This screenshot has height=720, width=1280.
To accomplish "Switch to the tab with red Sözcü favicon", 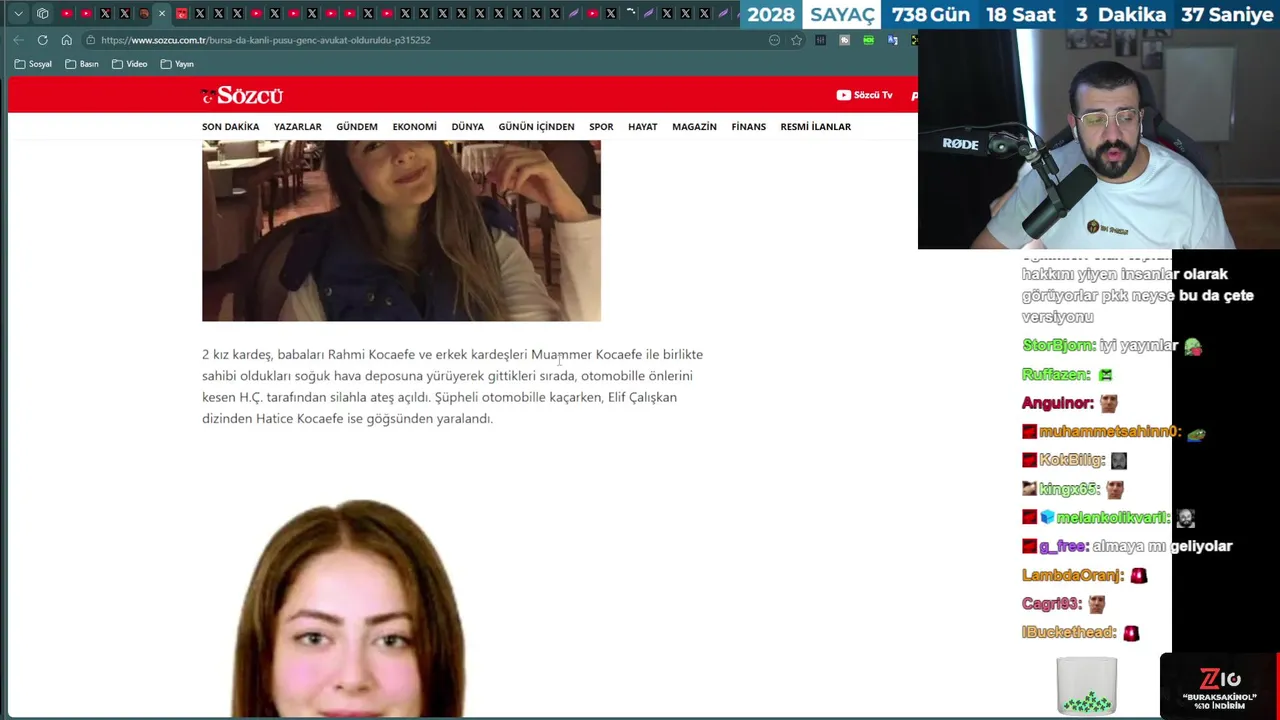I will (x=181, y=14).
